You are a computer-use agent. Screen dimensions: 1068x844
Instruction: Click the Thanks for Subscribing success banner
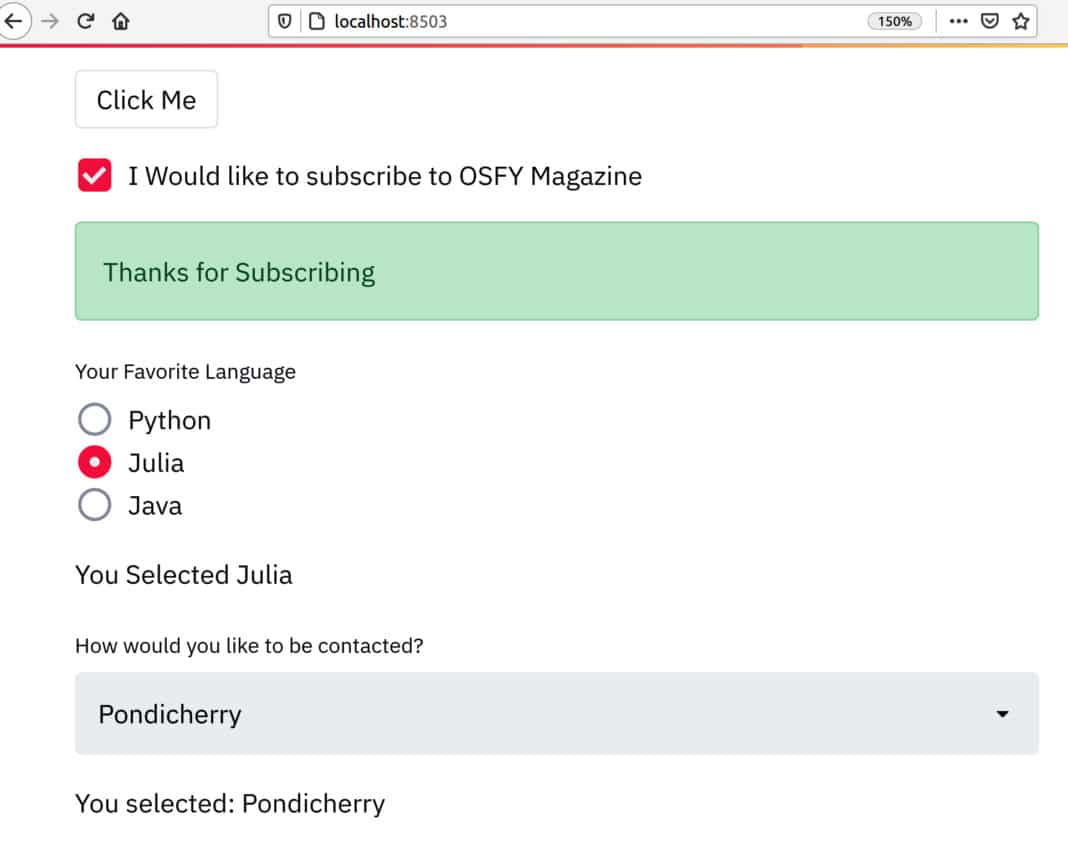[556, 271]
